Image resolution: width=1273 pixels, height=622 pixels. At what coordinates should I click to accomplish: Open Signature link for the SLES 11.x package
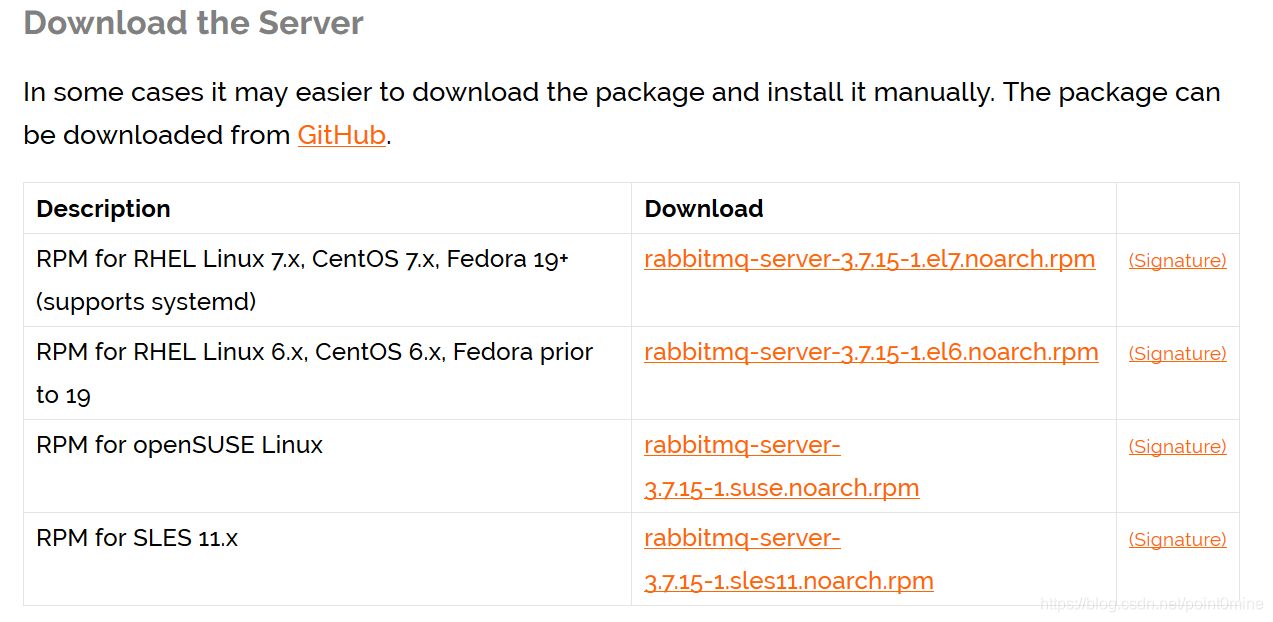[x=1177, y=539]
